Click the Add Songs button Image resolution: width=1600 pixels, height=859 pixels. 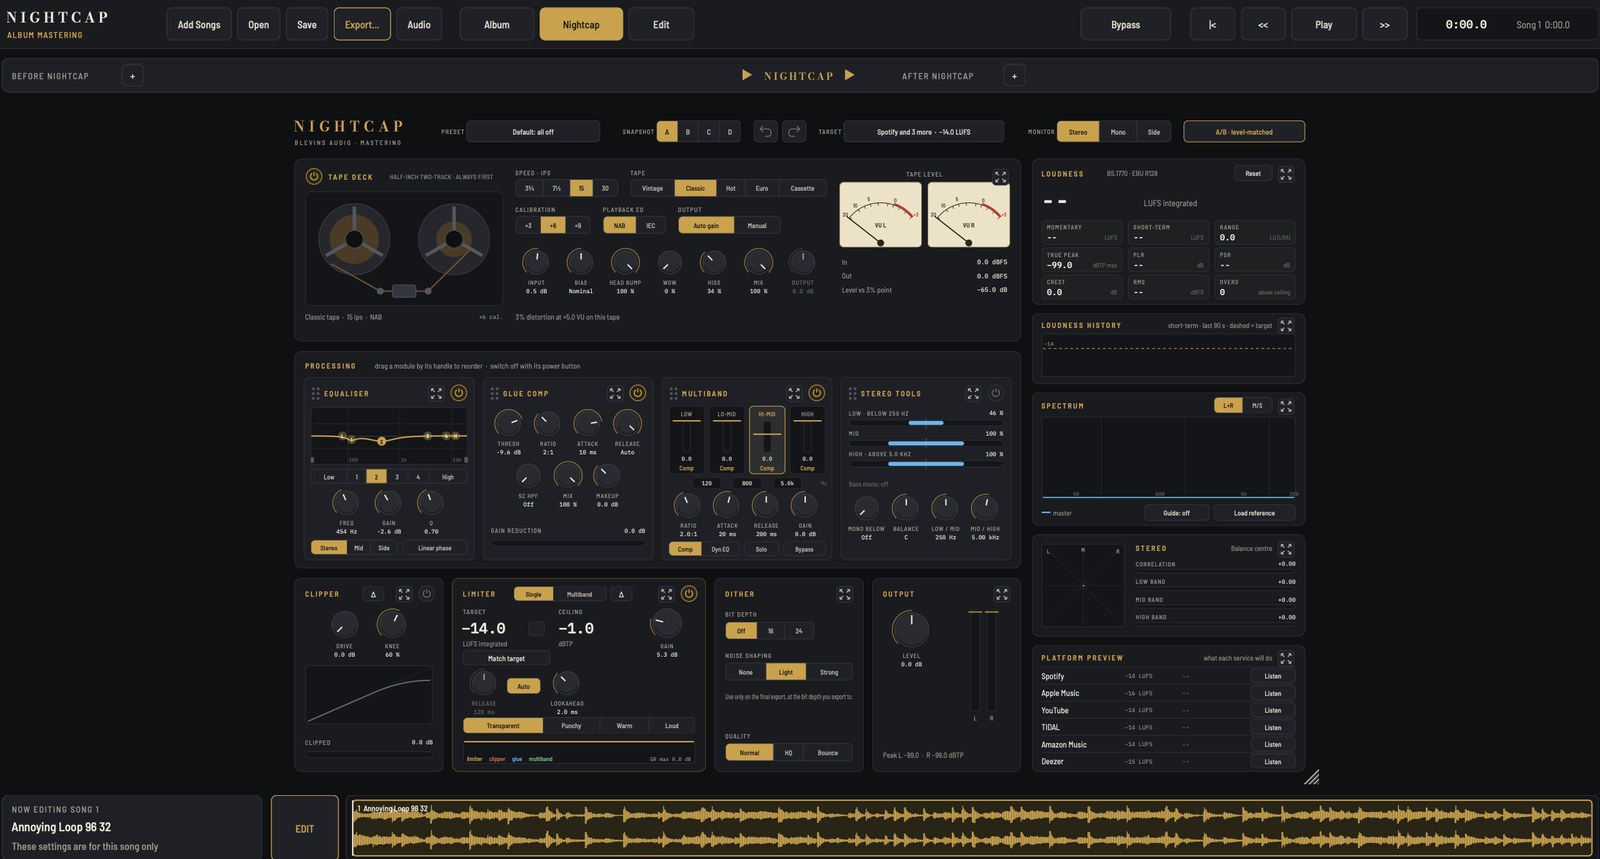(199, 24)
